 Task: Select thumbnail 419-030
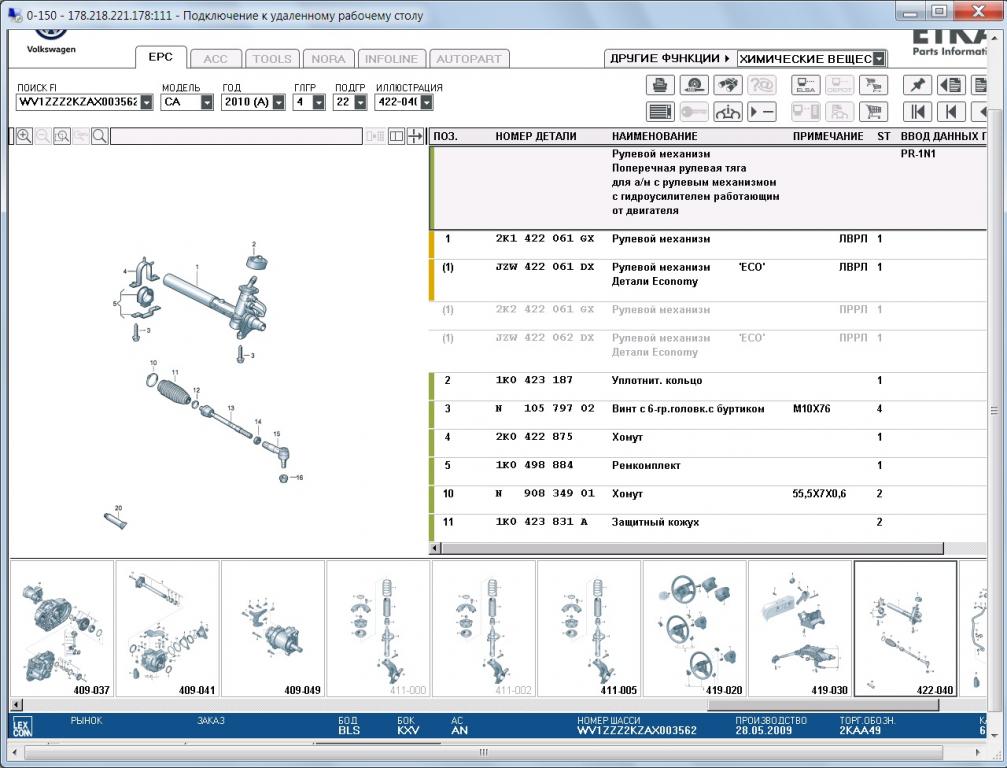click(x=800, y=629)
